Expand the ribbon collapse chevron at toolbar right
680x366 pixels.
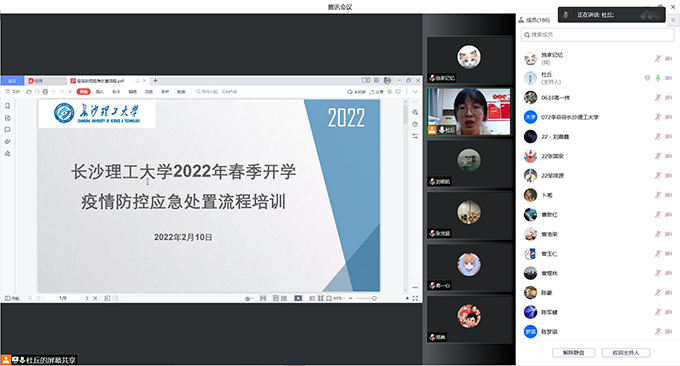pos(415,92)
